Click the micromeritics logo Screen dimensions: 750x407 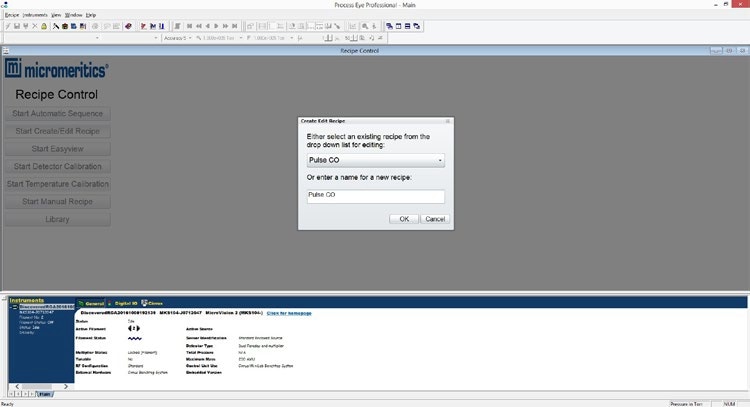56,69
